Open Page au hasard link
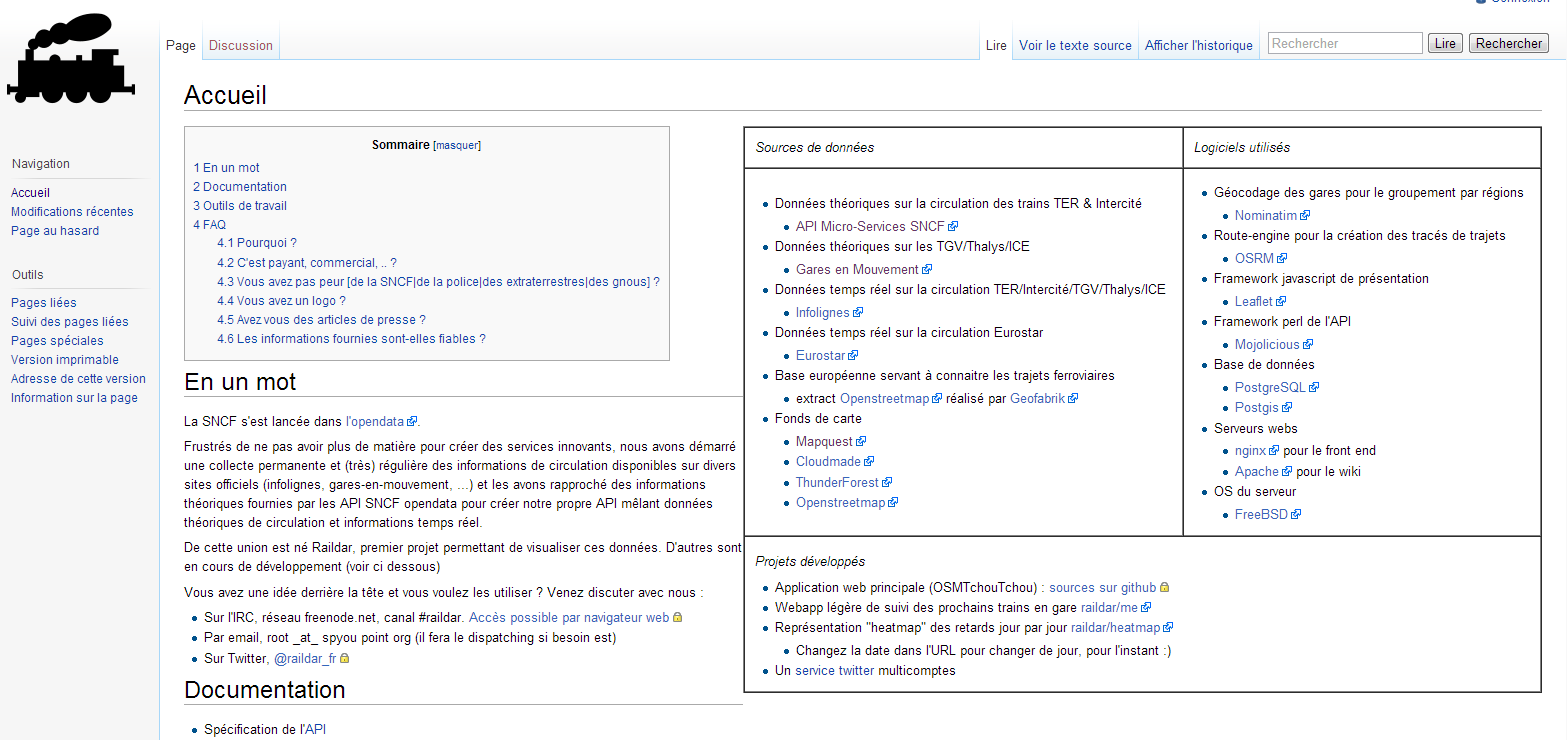The width and height of the screenshot is (1567, 740). [55, 231]
